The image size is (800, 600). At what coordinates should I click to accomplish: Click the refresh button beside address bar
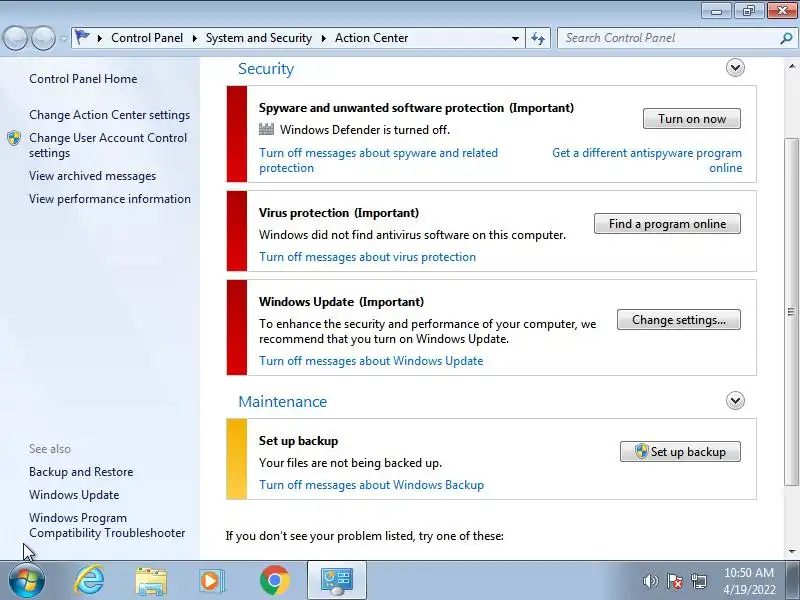click(538, 38)
